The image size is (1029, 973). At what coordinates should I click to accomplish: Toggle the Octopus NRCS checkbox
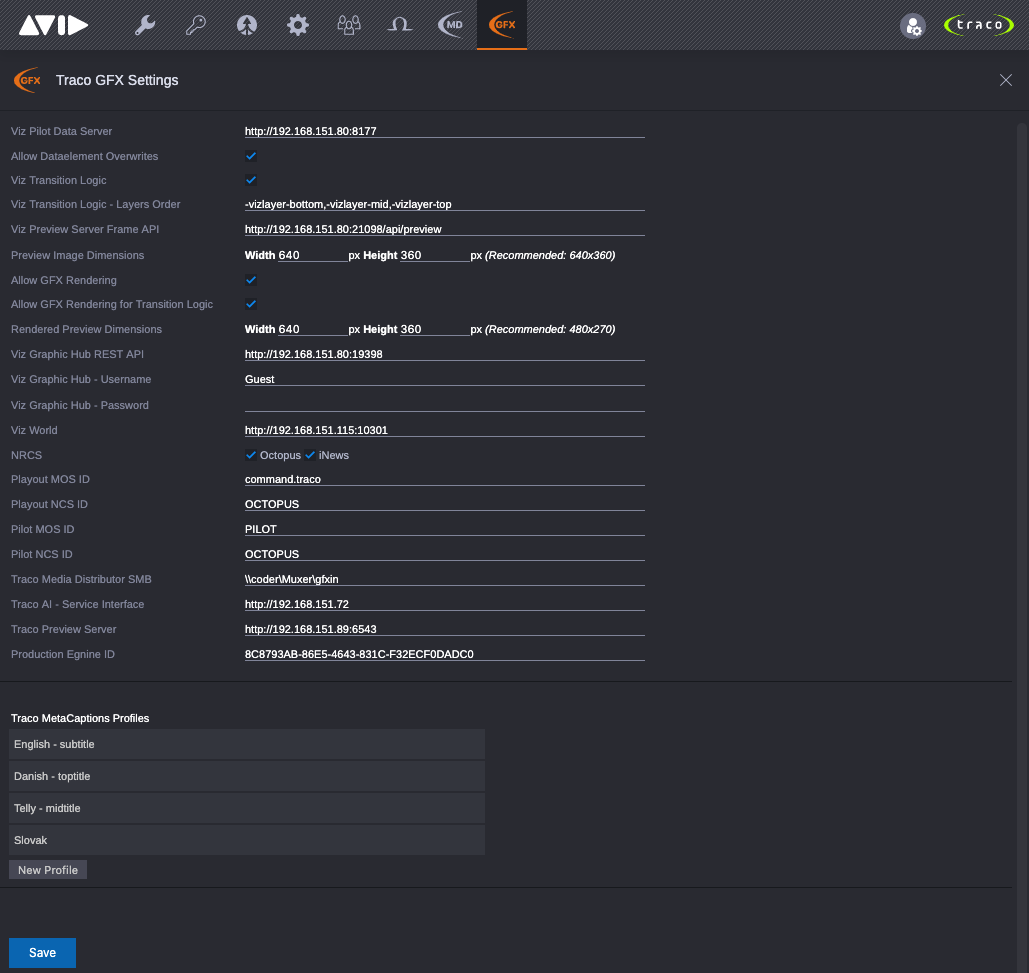point(251,455)
